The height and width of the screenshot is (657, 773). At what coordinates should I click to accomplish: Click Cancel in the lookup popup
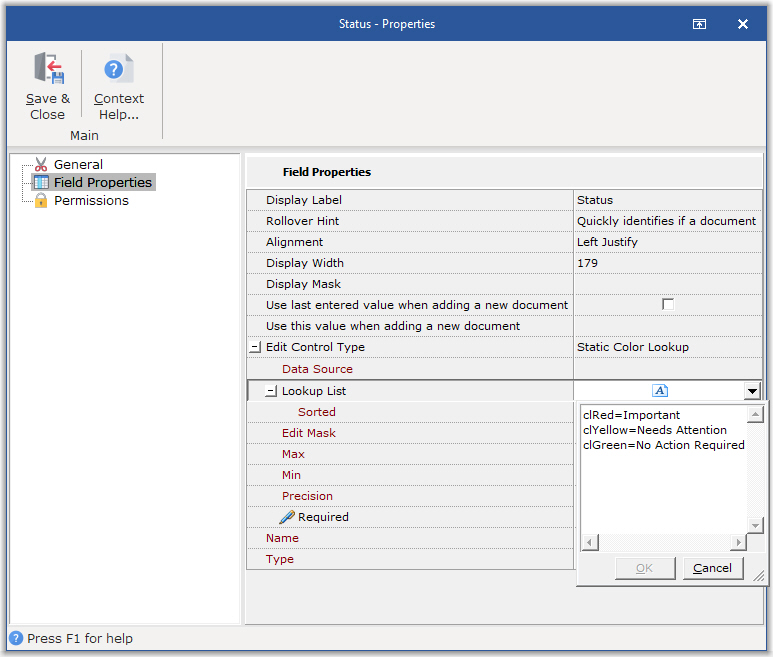(713, 568)
